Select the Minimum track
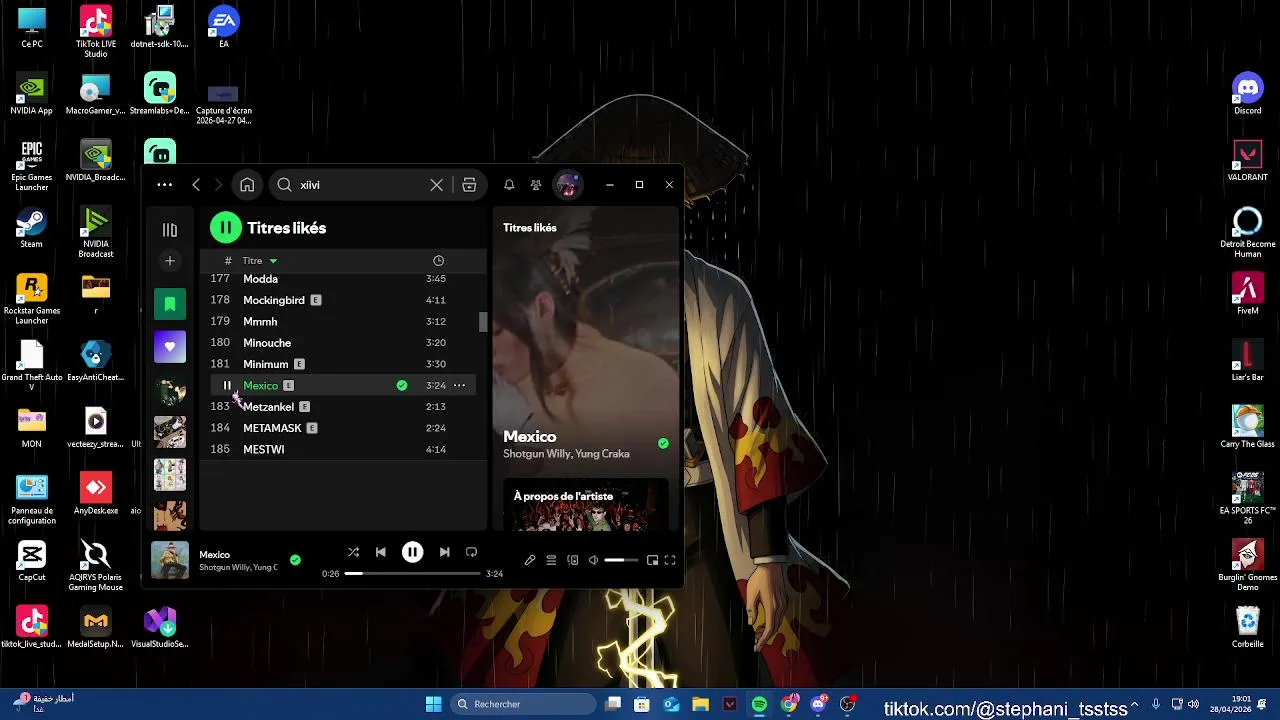Viewport: 1280px width, 720px height. 342,364
